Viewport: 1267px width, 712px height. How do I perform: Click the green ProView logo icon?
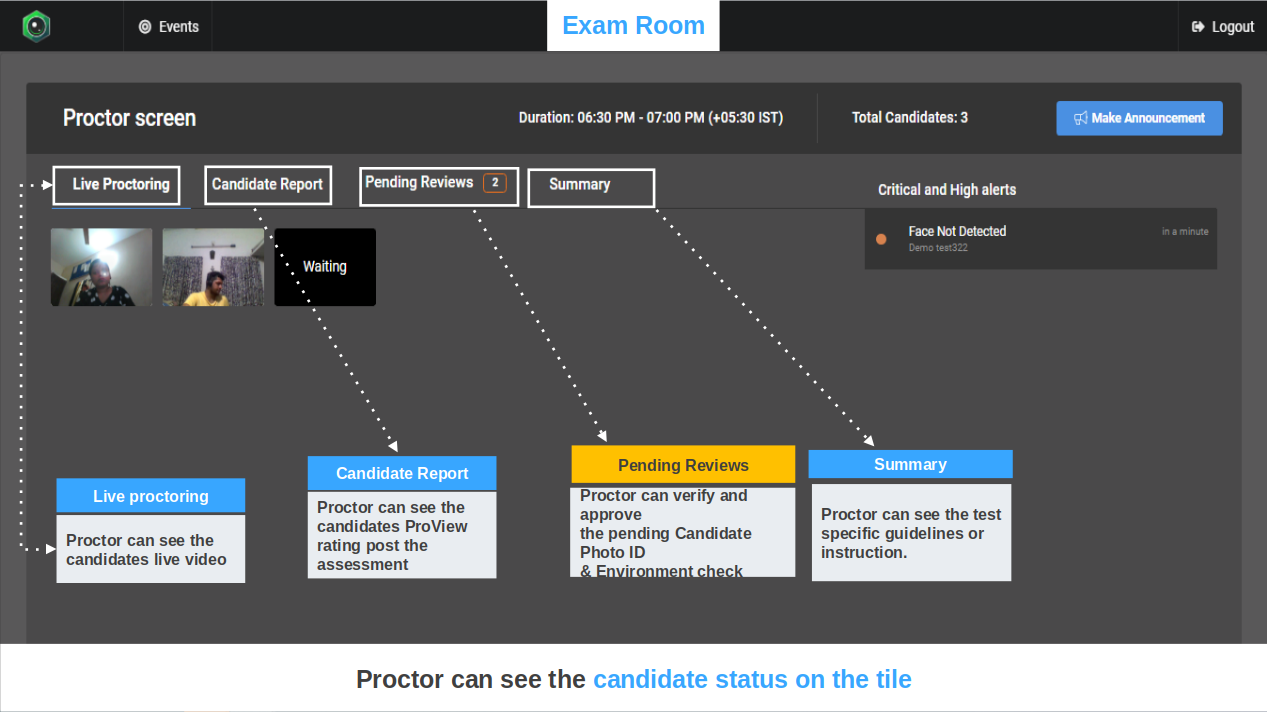pos(37,26)
